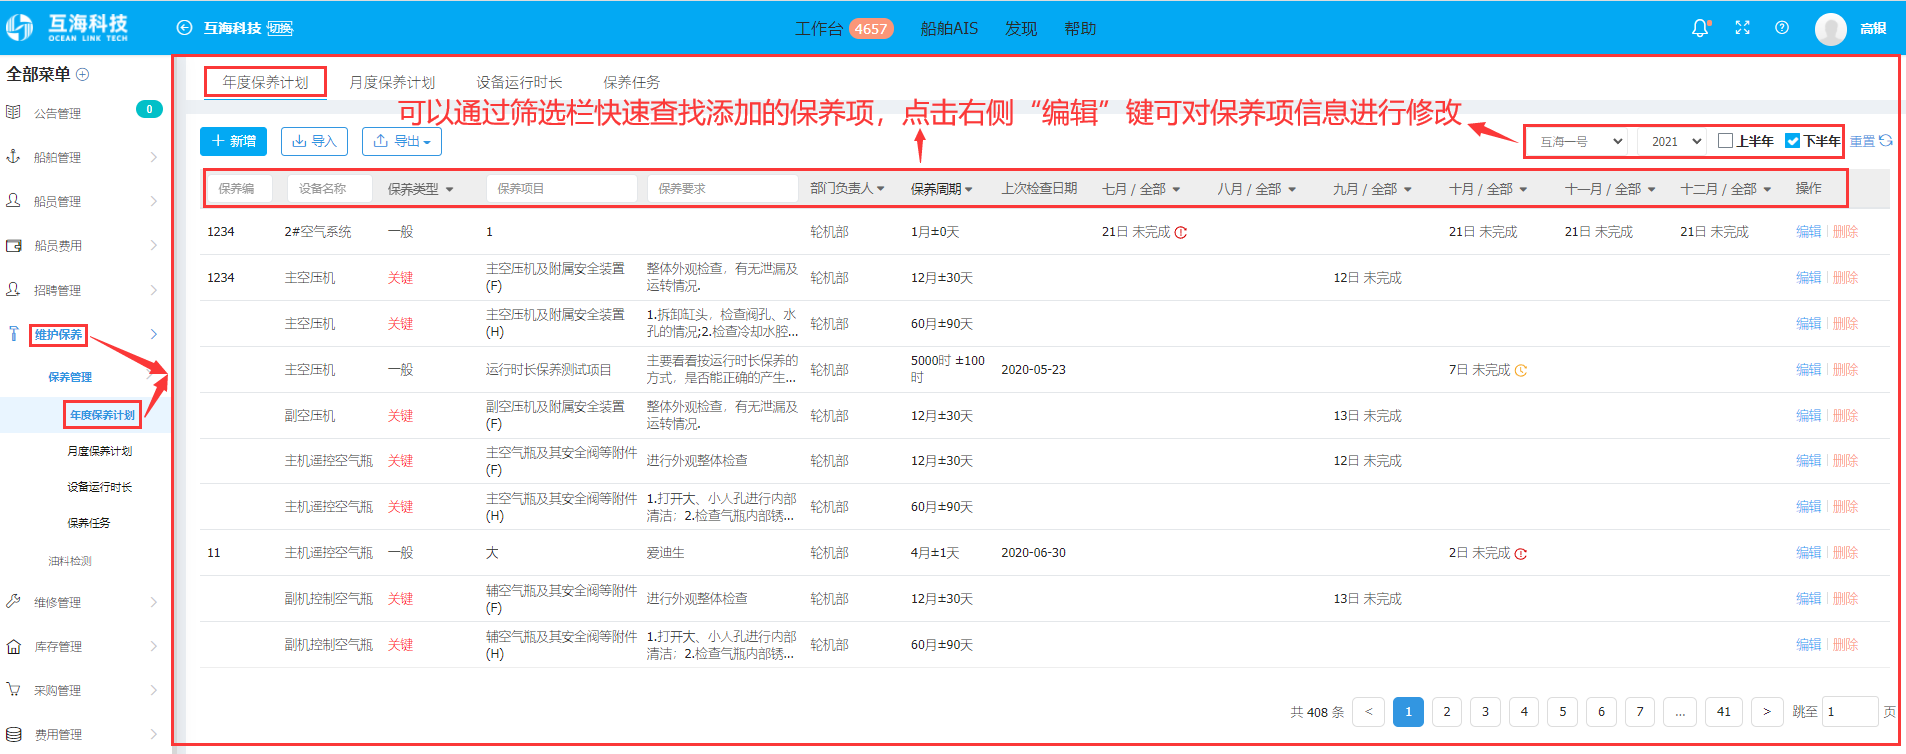Image resolution: width=1906 pixels, height=754 pixels.
Task: Click the refresh icon beside 重置
Action: 1886,141
